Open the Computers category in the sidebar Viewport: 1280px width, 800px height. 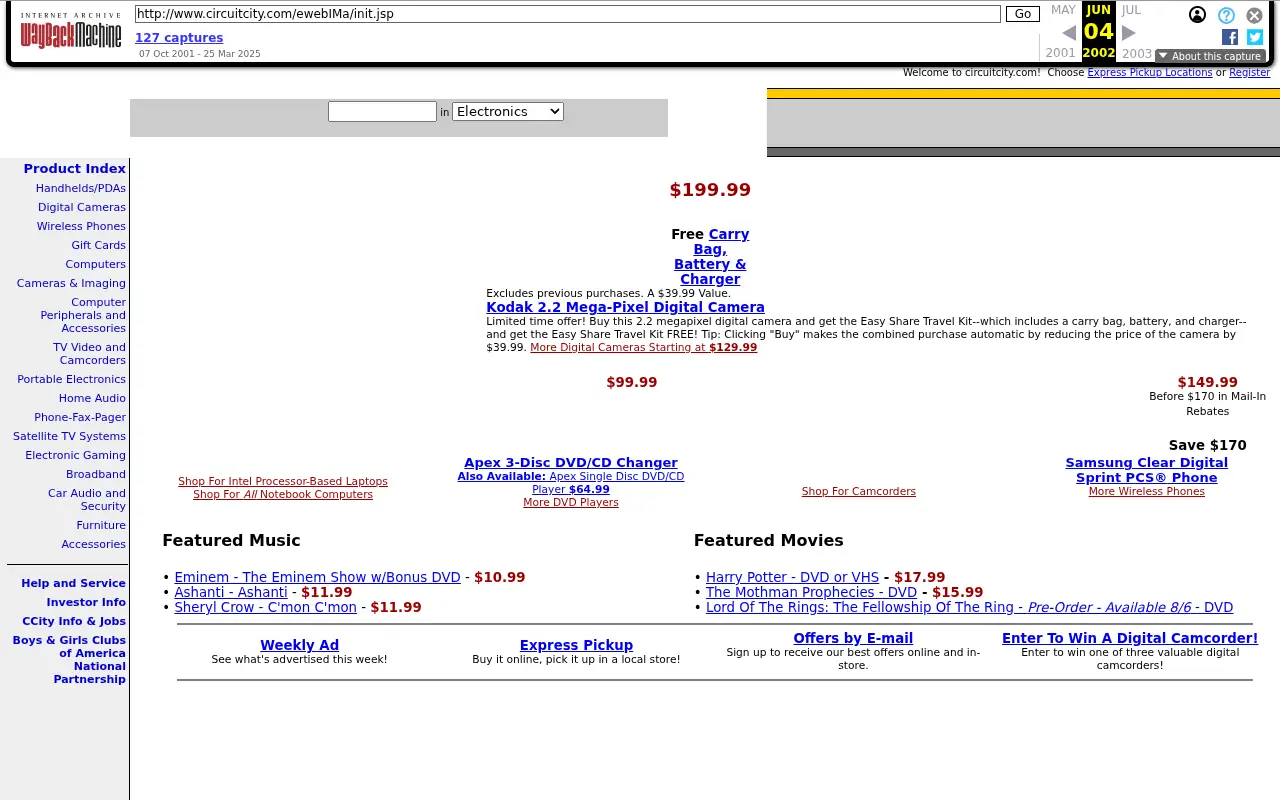coord(96,264)
